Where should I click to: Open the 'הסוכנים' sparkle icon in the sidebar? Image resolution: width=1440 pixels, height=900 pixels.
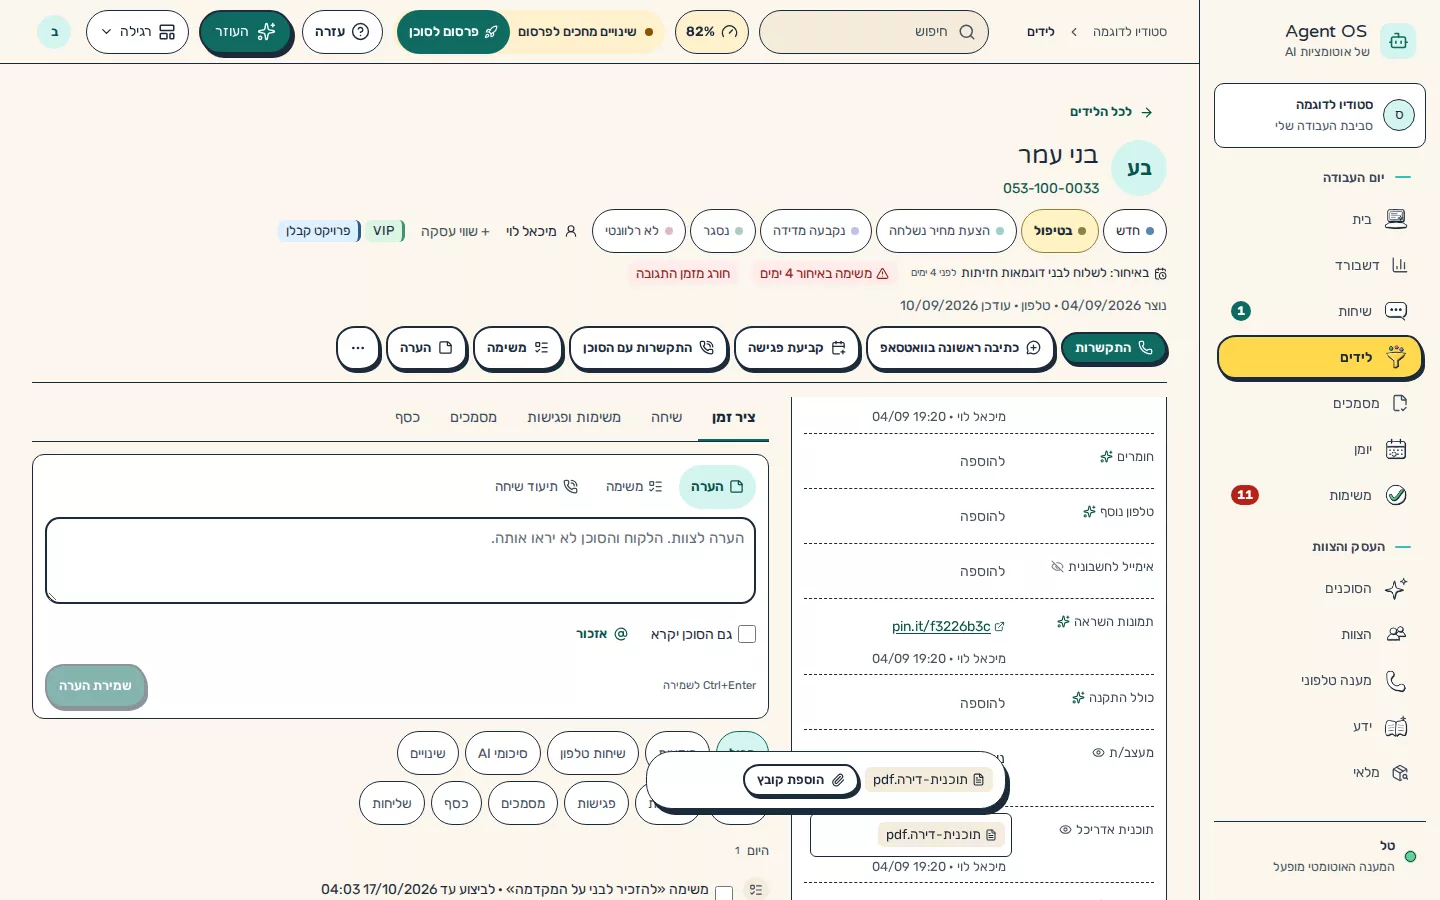click(x=1396, y=588)
